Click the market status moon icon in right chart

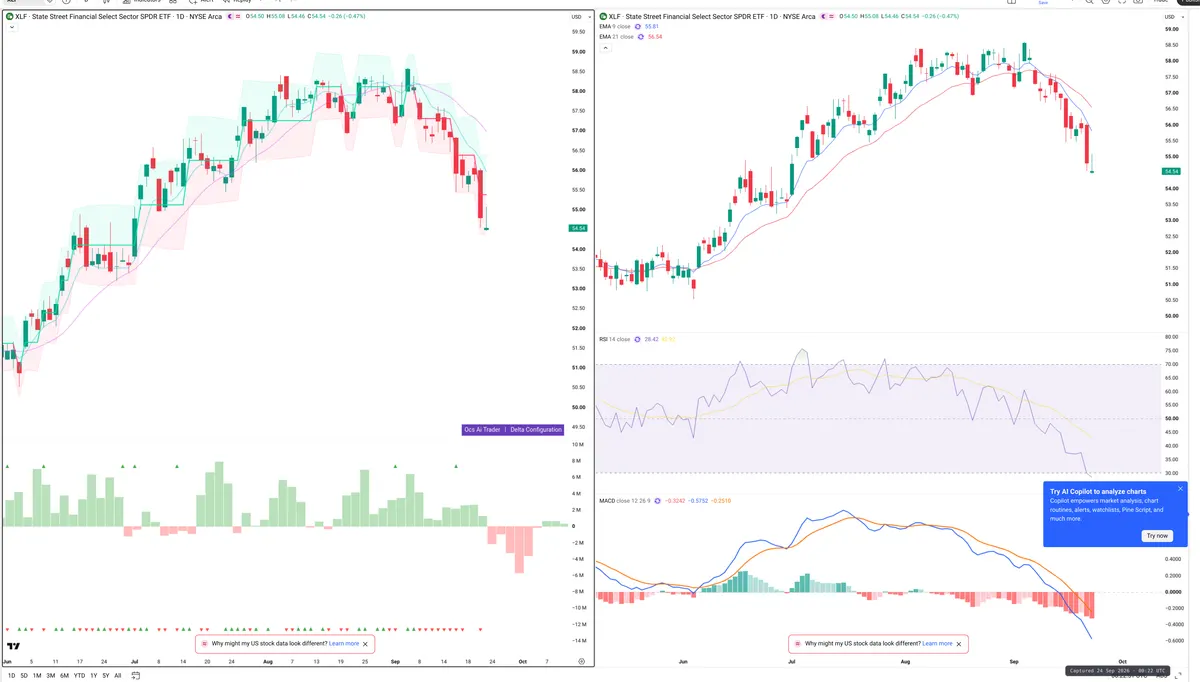pos(824,17)
